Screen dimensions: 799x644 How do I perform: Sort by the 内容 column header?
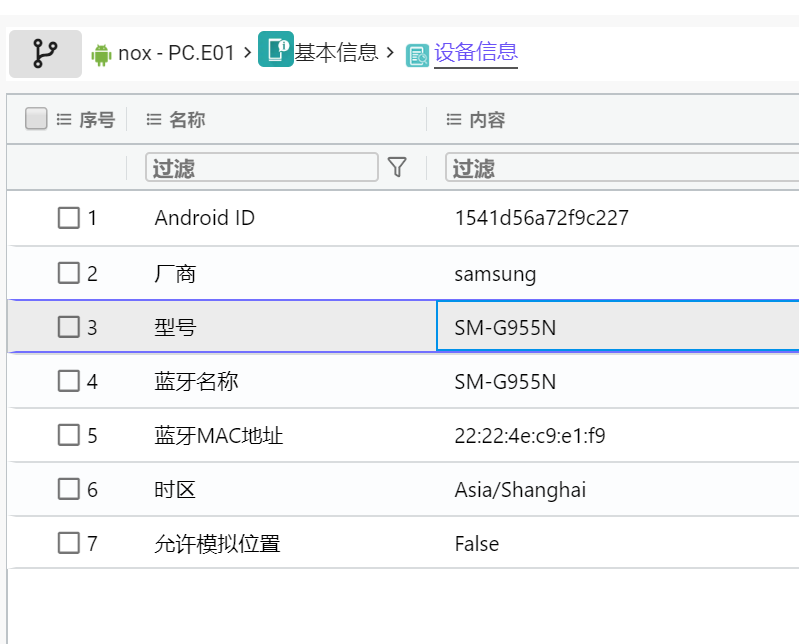487,120
